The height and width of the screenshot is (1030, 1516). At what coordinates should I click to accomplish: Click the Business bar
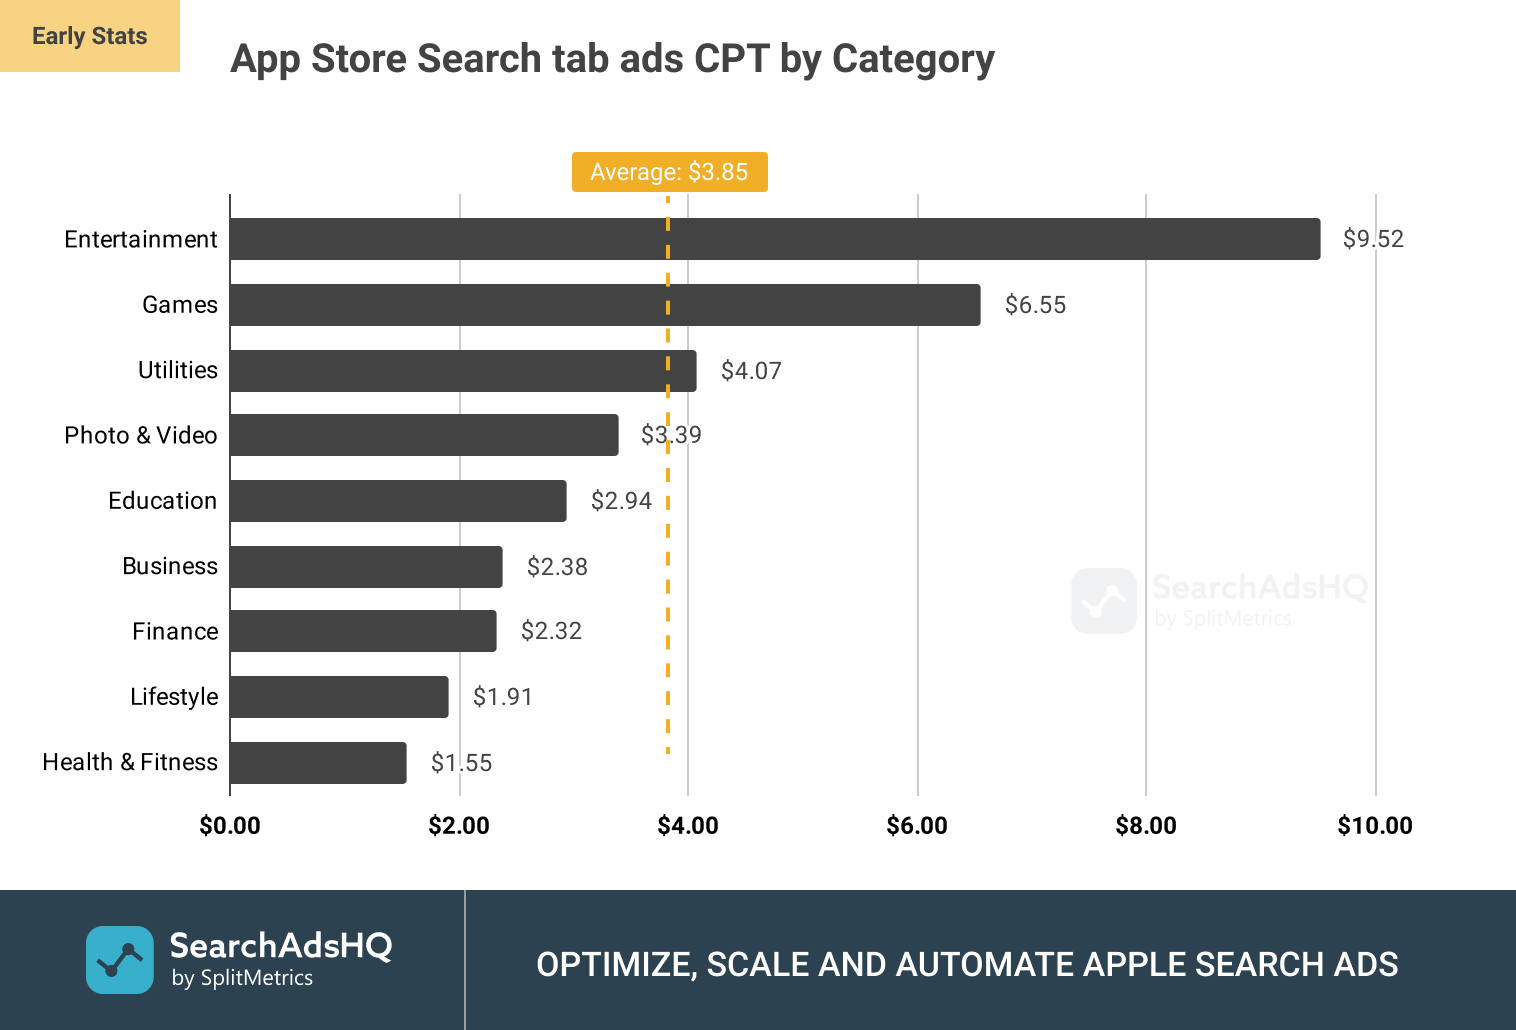(366, 567)
